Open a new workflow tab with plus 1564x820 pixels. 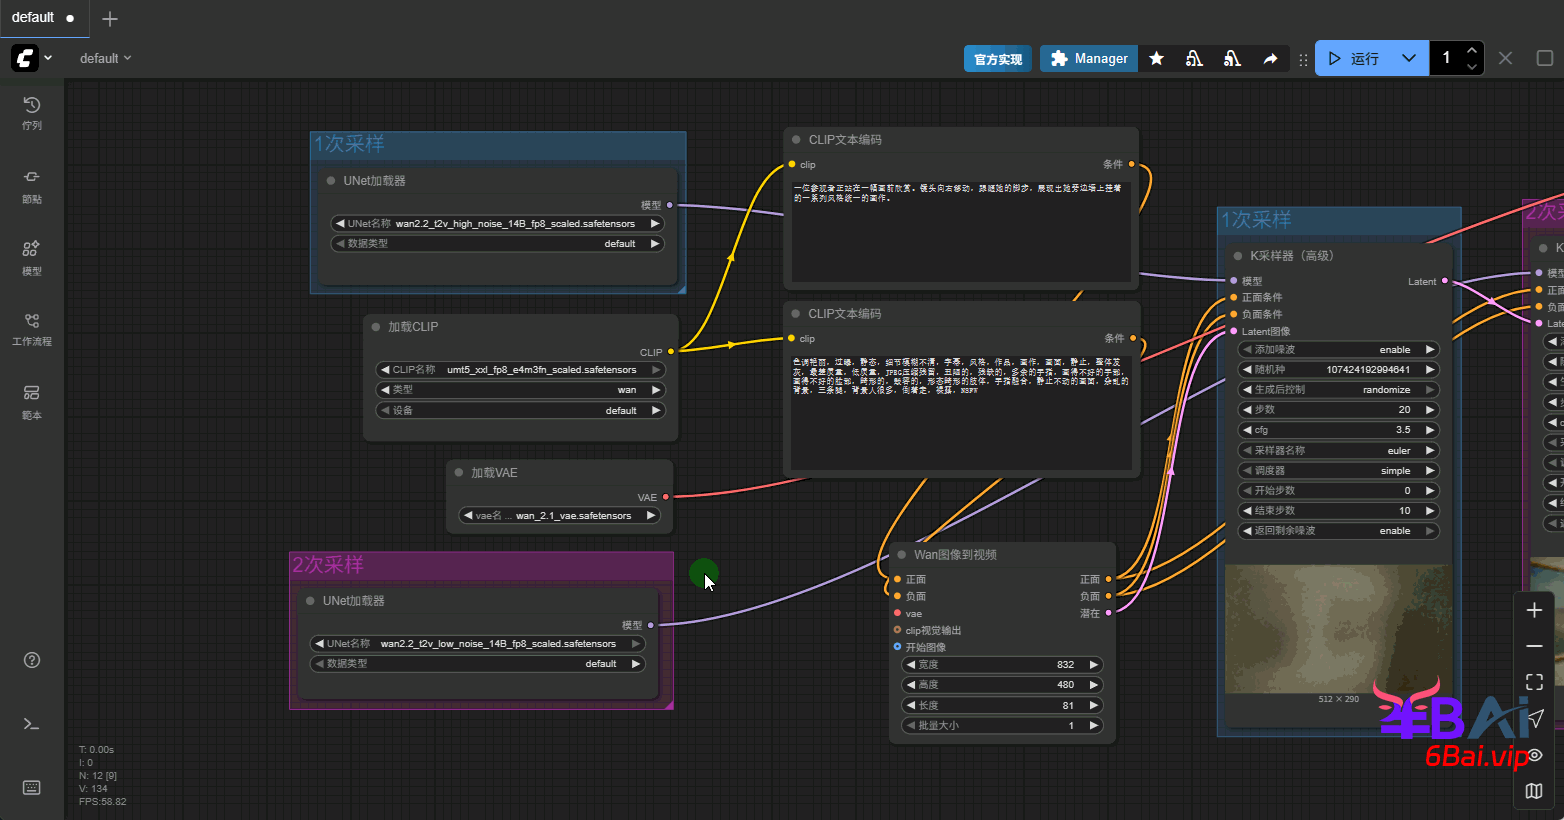click(110, 19)
